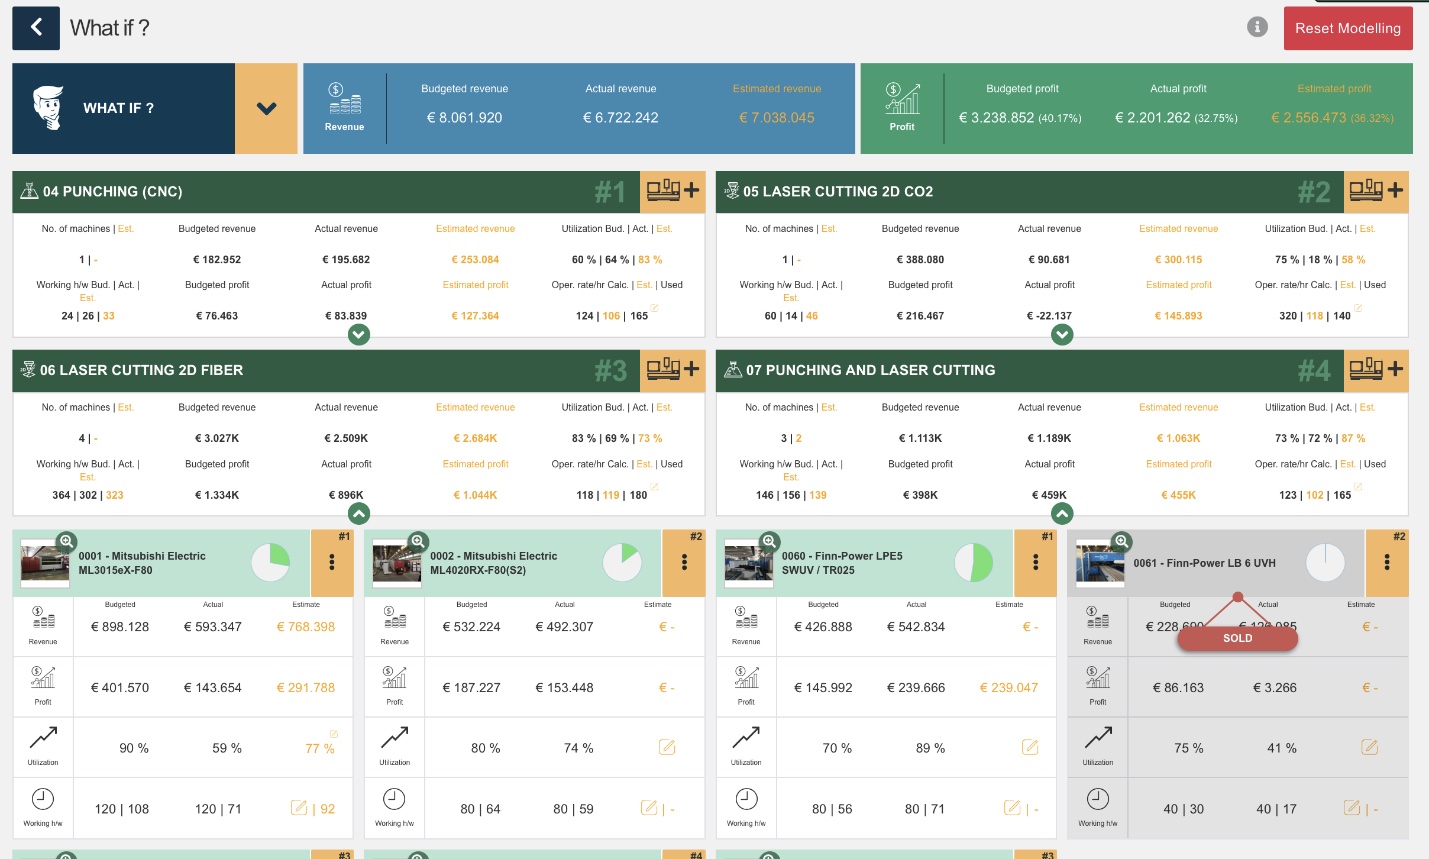Collapse the 07 Punching and Laser Cutting machines

1062,513
